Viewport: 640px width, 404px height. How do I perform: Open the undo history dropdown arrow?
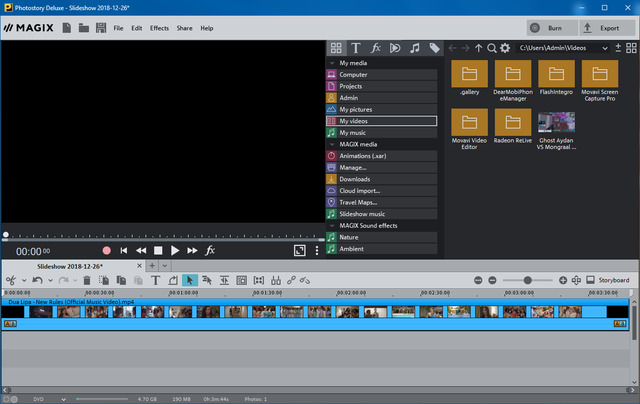point(50,280)
